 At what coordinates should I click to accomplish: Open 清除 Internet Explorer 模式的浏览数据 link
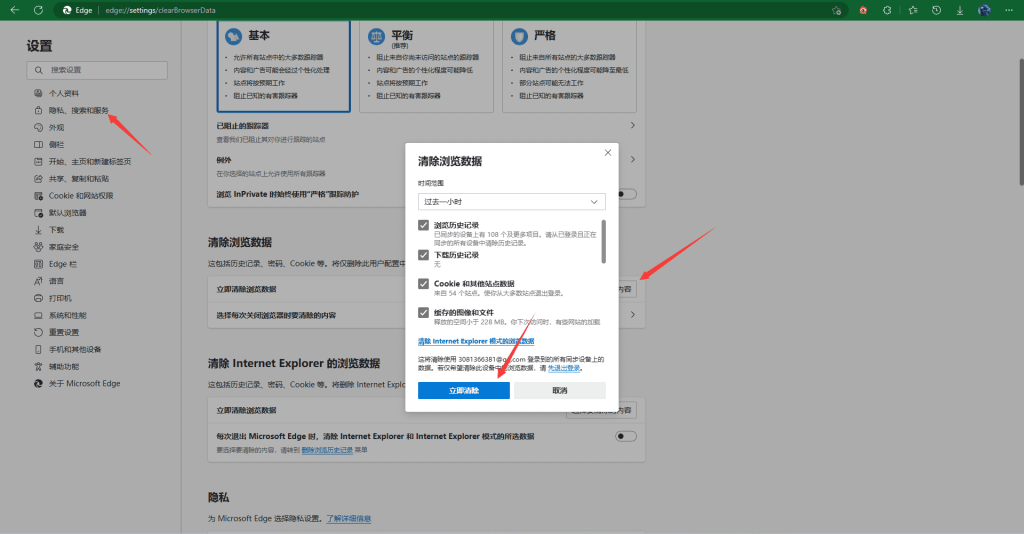[x=476, y=341]
